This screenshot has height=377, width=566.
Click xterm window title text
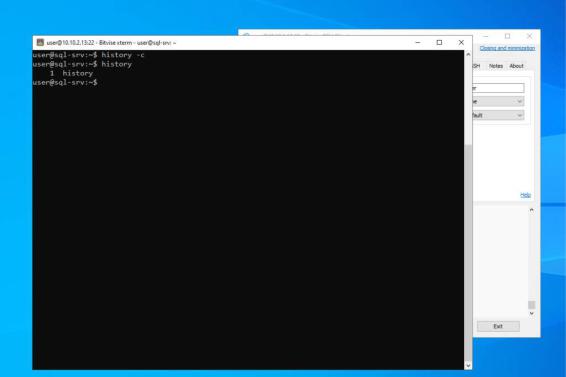[111, 43]
